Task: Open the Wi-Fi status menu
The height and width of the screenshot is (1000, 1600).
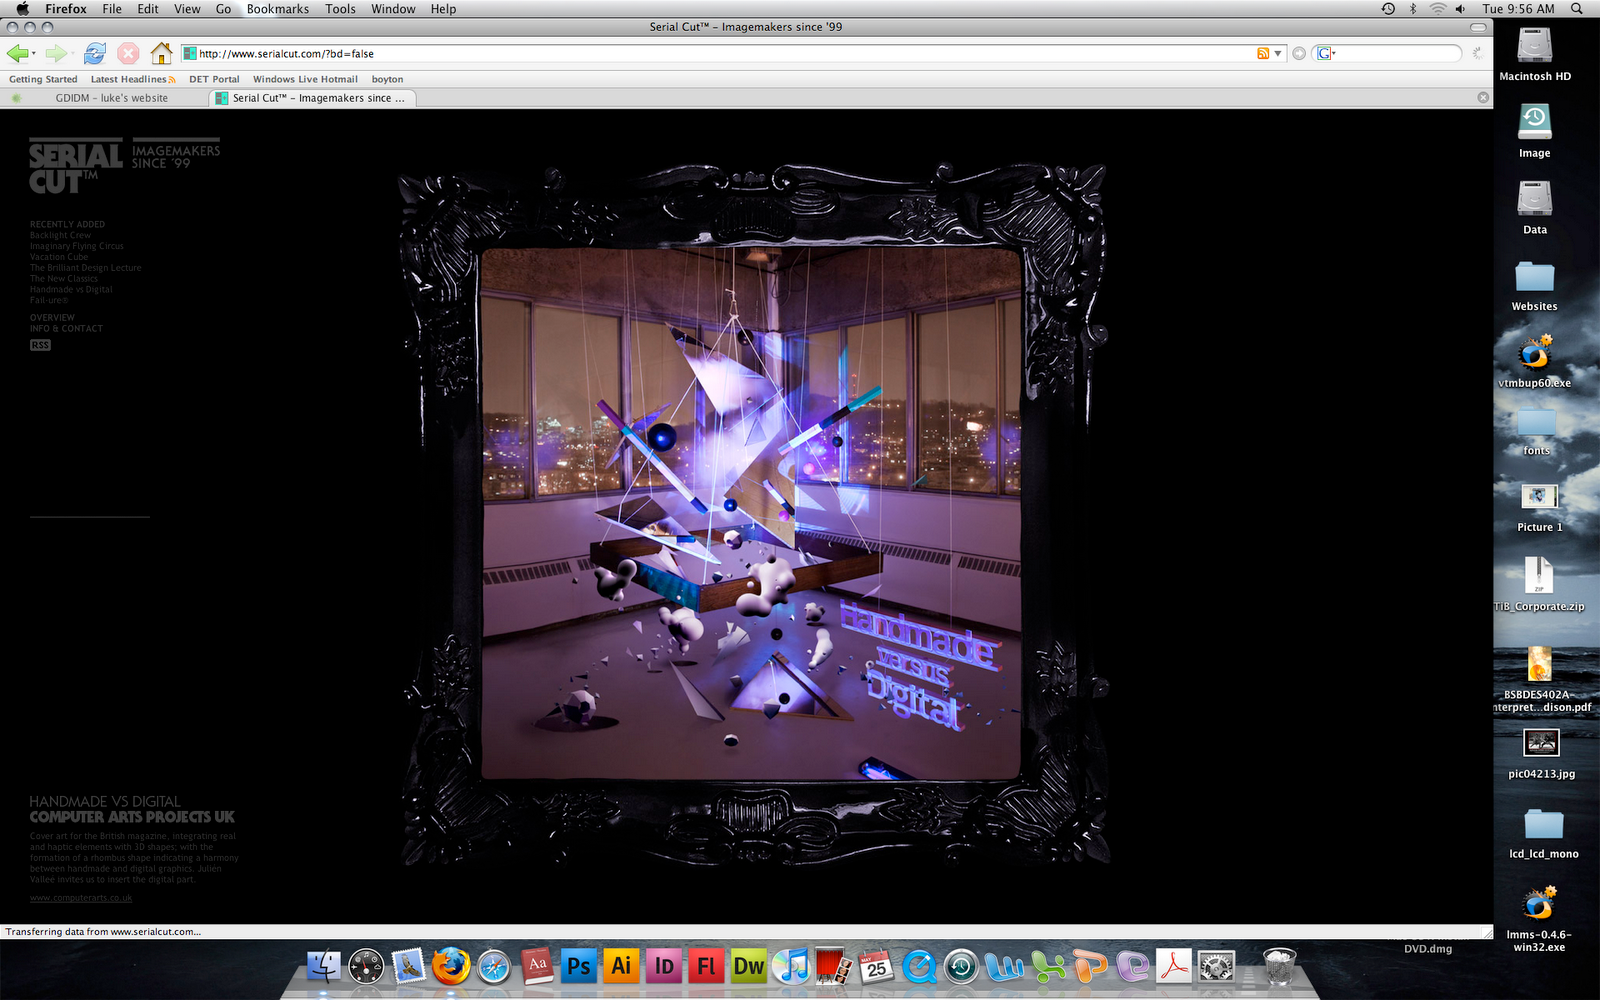Action: tap(1438, 9)
